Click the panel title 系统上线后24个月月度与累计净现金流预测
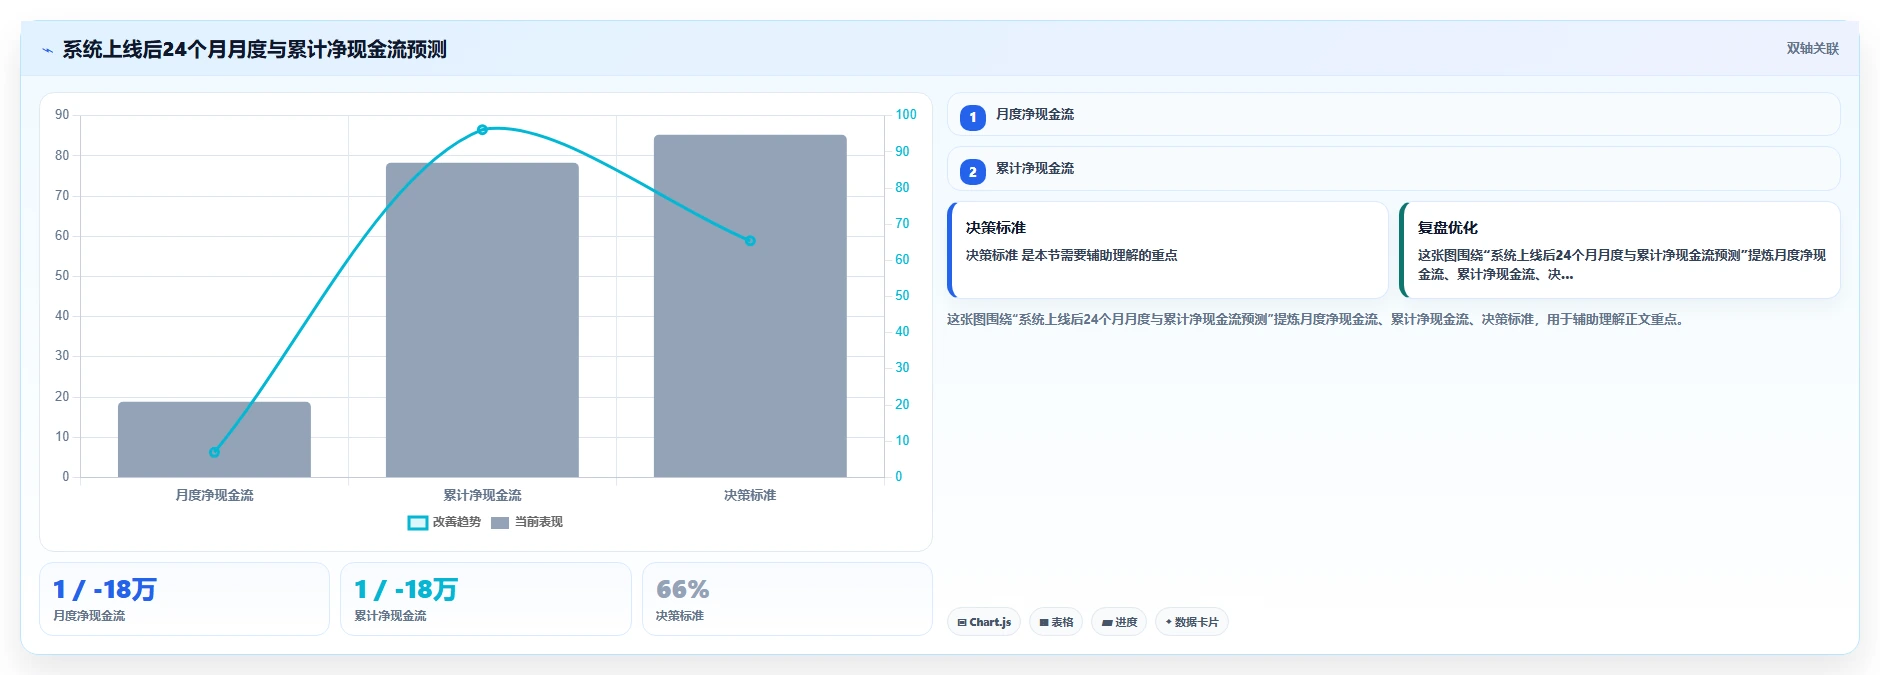Image resolution: width=1880 pixels, height=675 pixels. [x=254, y=49]
